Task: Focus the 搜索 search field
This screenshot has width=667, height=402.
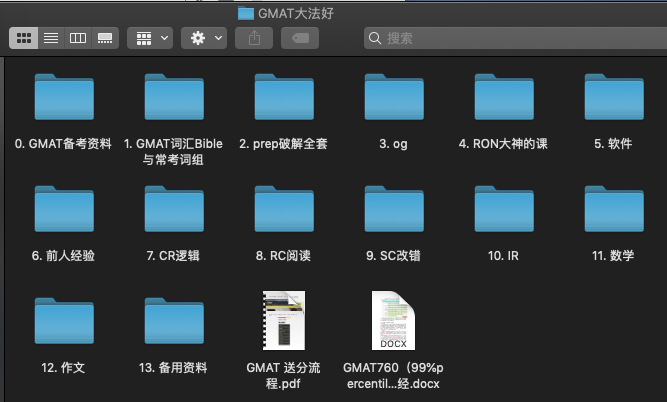Action: pyautogui.click(x=515, y=38)
